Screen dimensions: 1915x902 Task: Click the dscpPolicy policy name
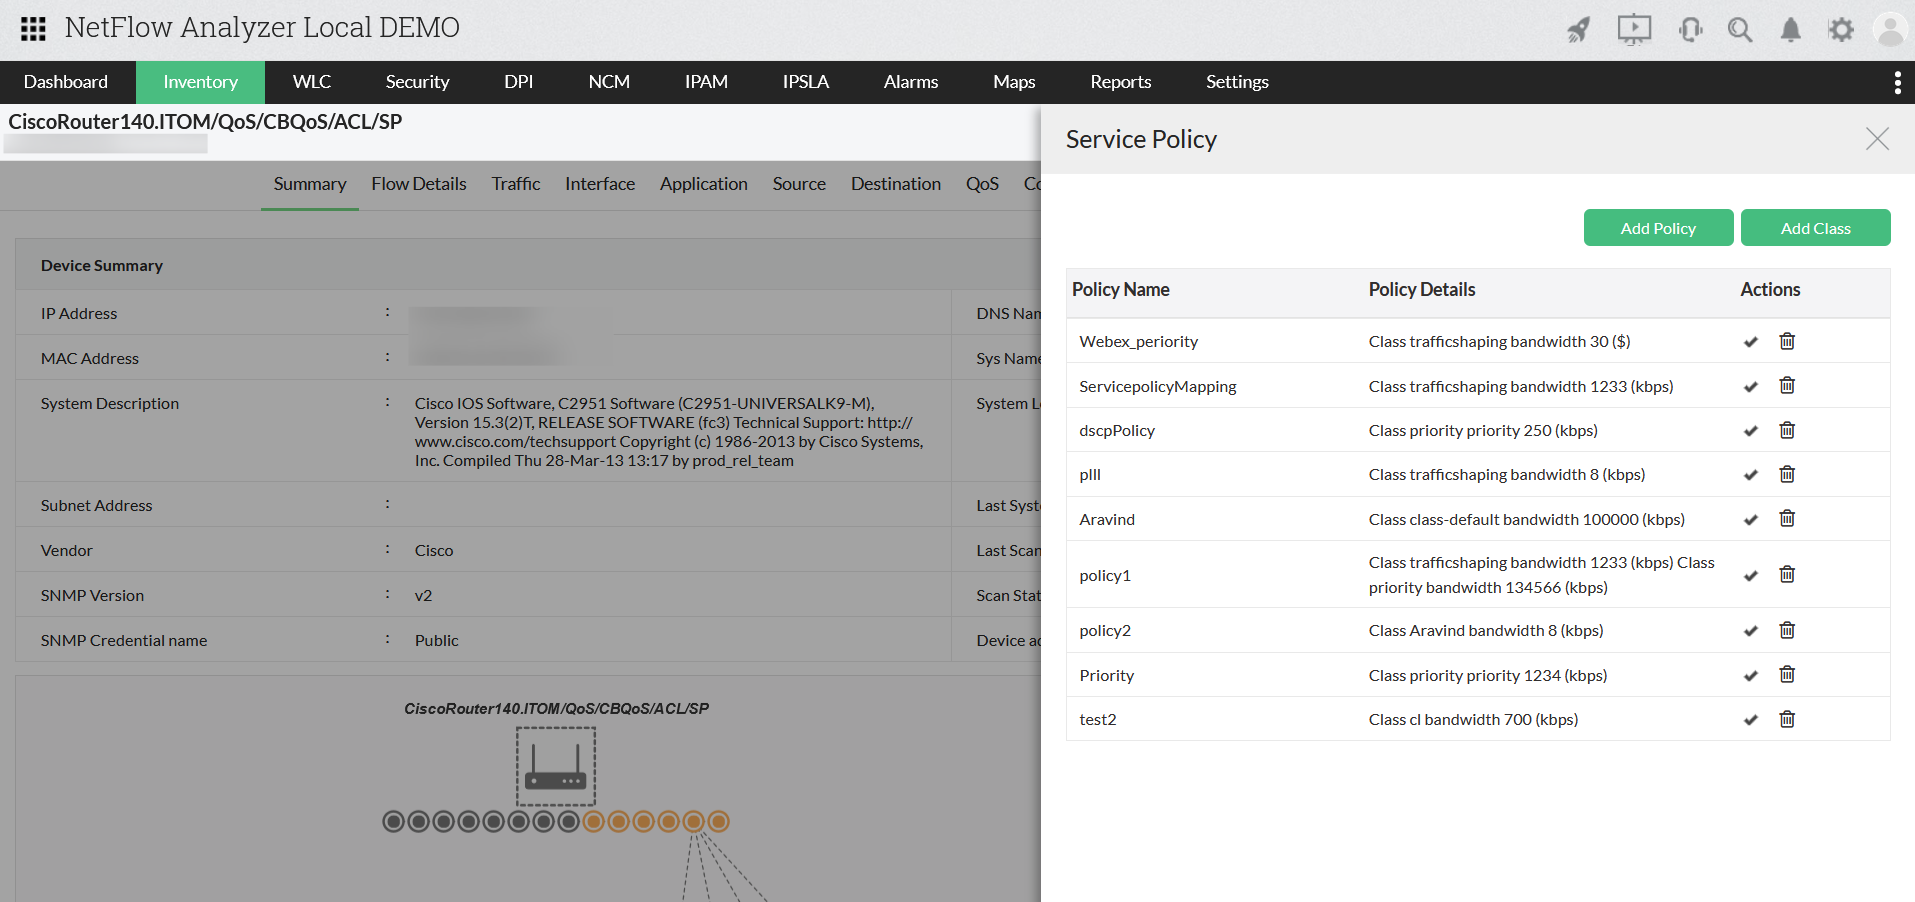click(1117, 431)
